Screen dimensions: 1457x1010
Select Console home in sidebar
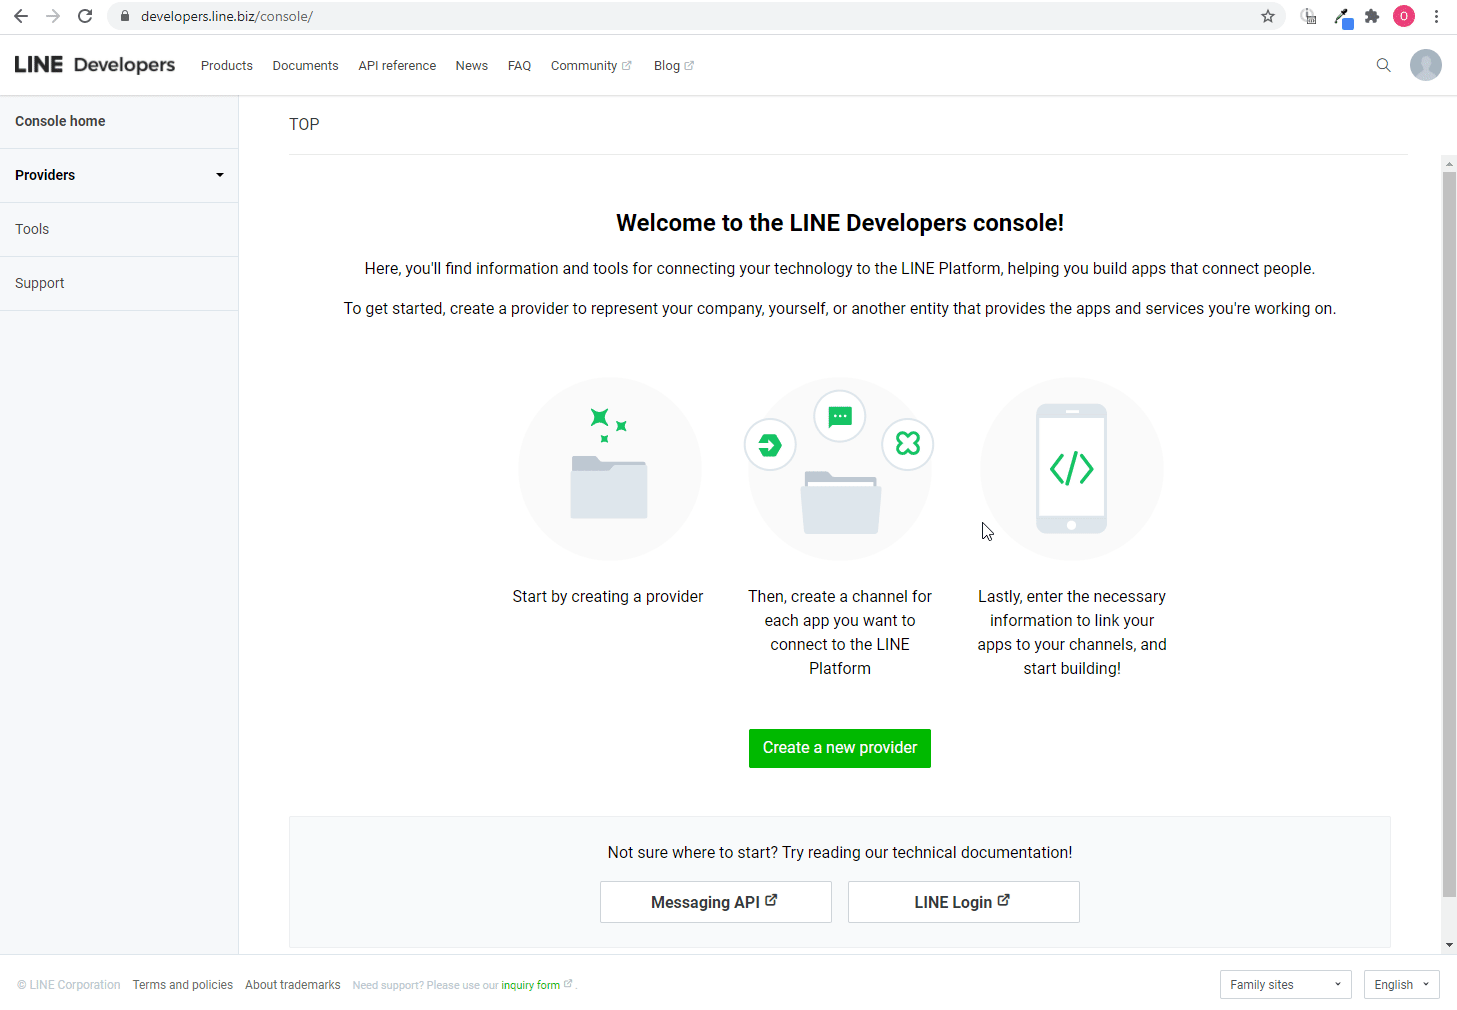[119, 121]
